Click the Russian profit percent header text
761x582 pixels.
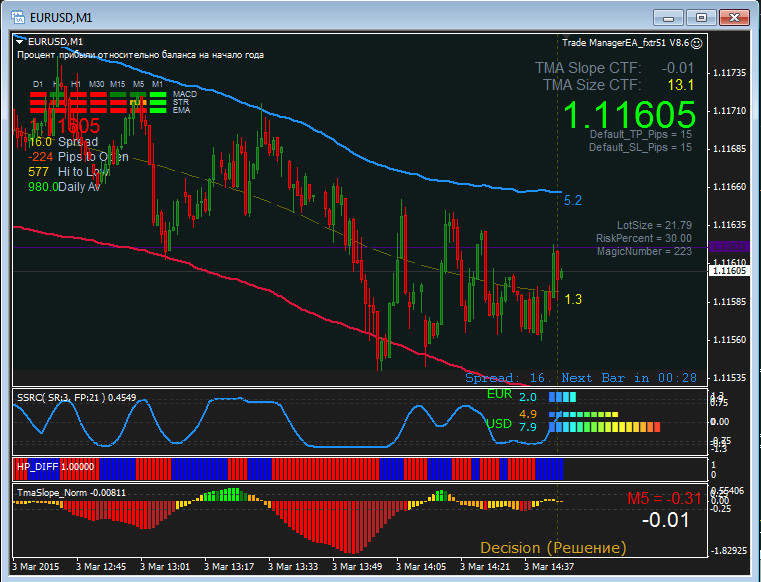tap(140, 55)
